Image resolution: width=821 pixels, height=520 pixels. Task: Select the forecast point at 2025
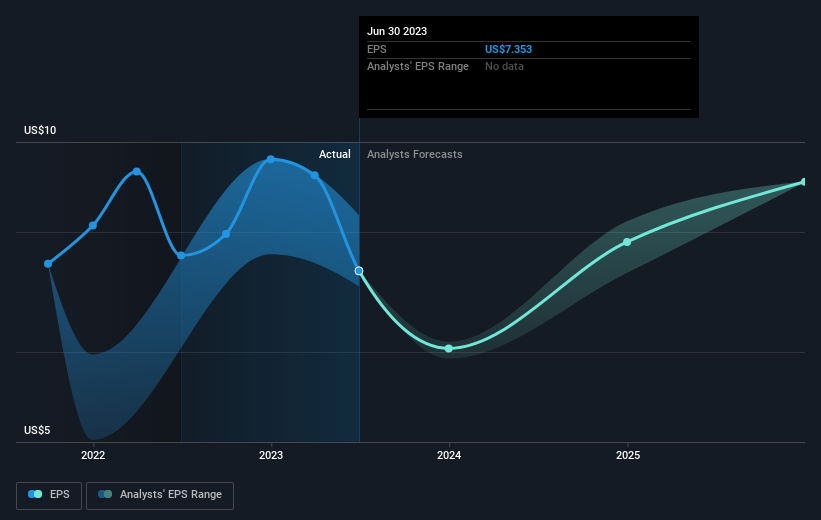pyautogui.click(x=627, y=242)
